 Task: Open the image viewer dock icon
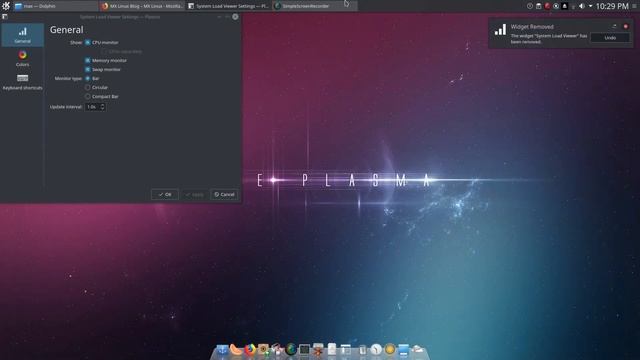tap(263, 349)
